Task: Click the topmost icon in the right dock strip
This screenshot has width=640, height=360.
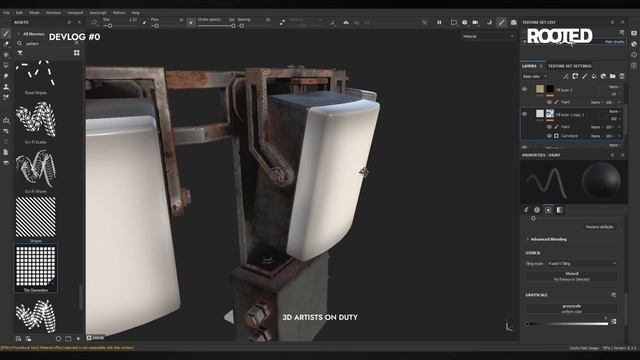Action: pos(634,33)
